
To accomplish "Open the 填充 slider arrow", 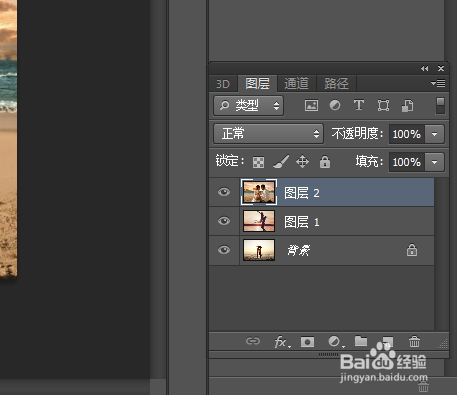I will point(434,162).
